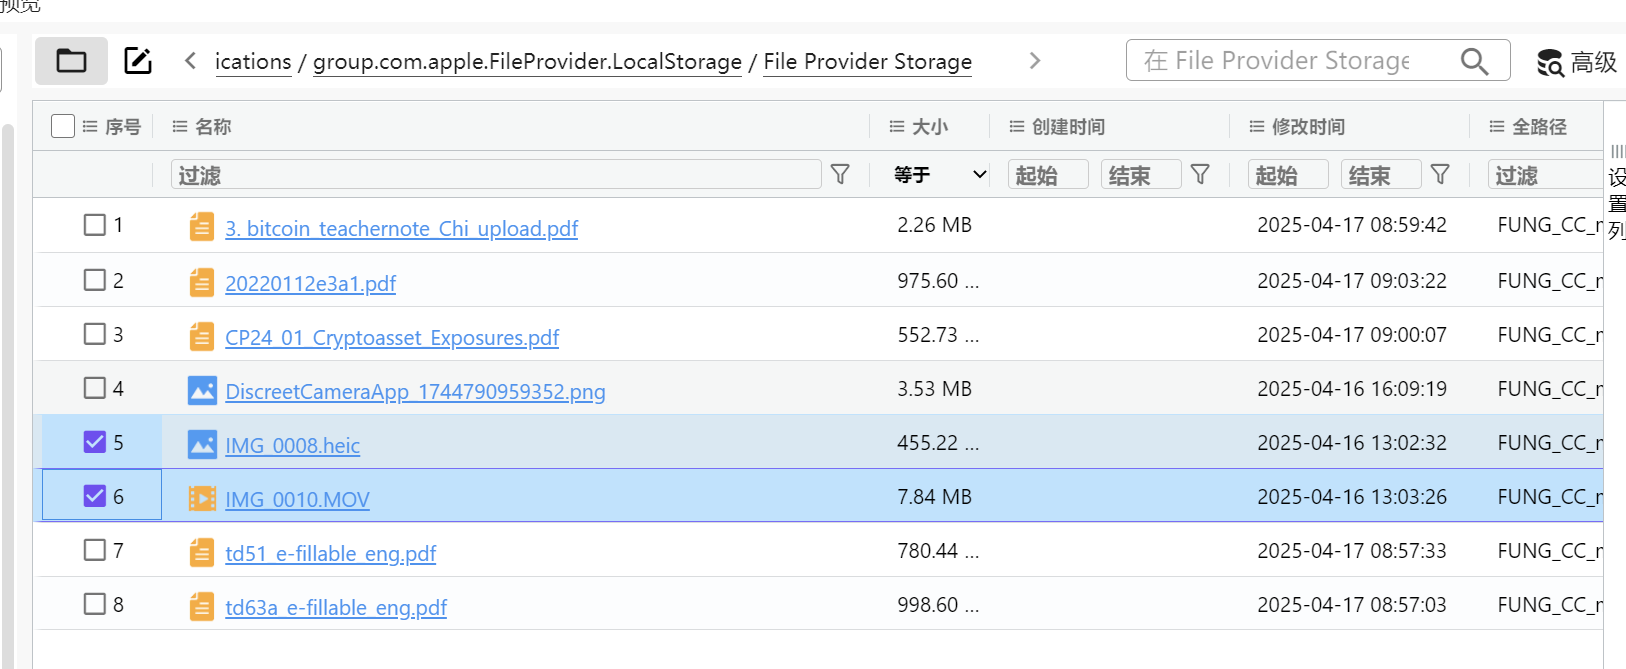1626x669 pixels.
Task: Click the modified time filter funnel icon
Action: pos(1441,175)
